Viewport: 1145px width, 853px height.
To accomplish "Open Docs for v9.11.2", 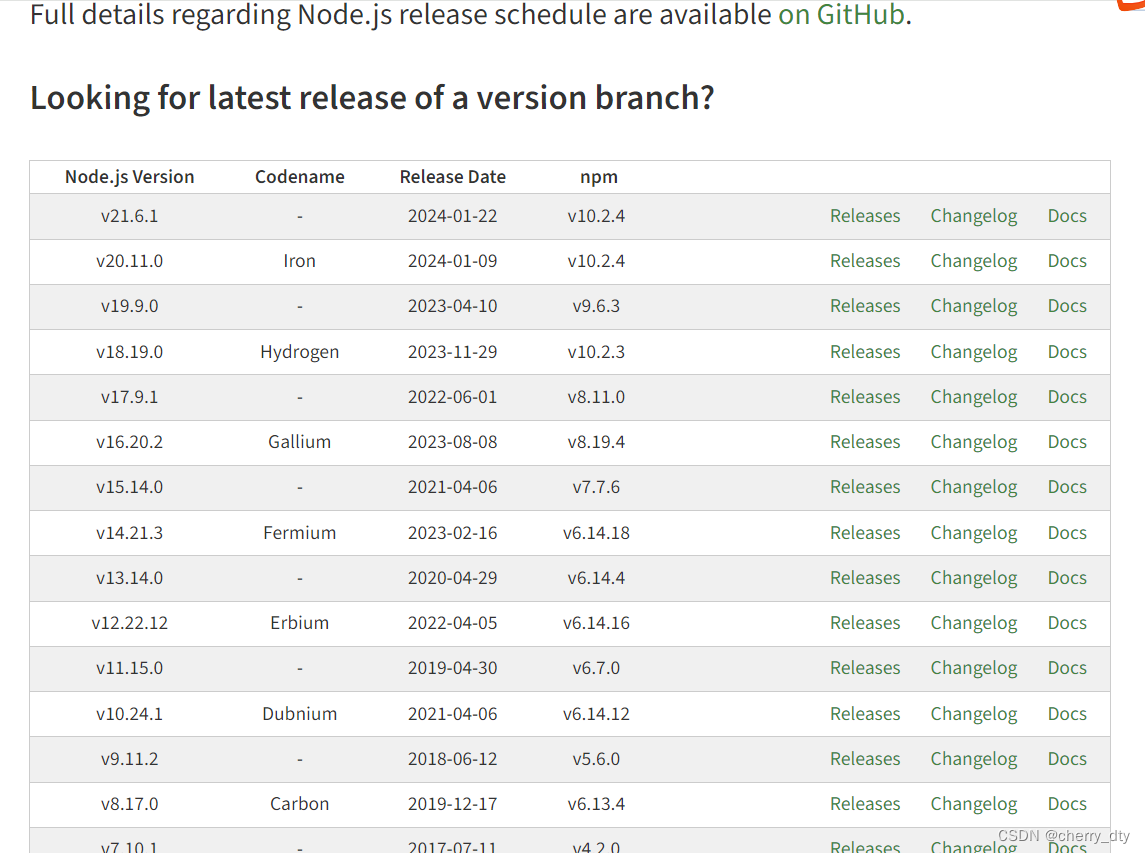I will coord(1067,760).
